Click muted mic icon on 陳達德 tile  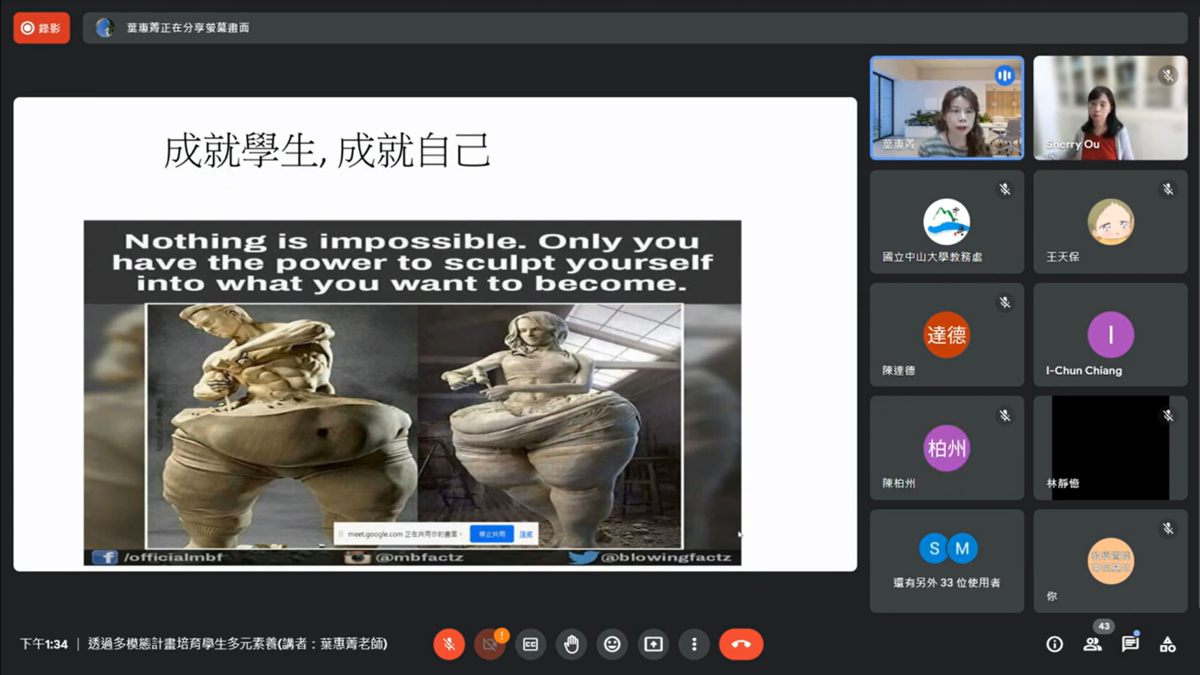click(x=1004, y=302)
